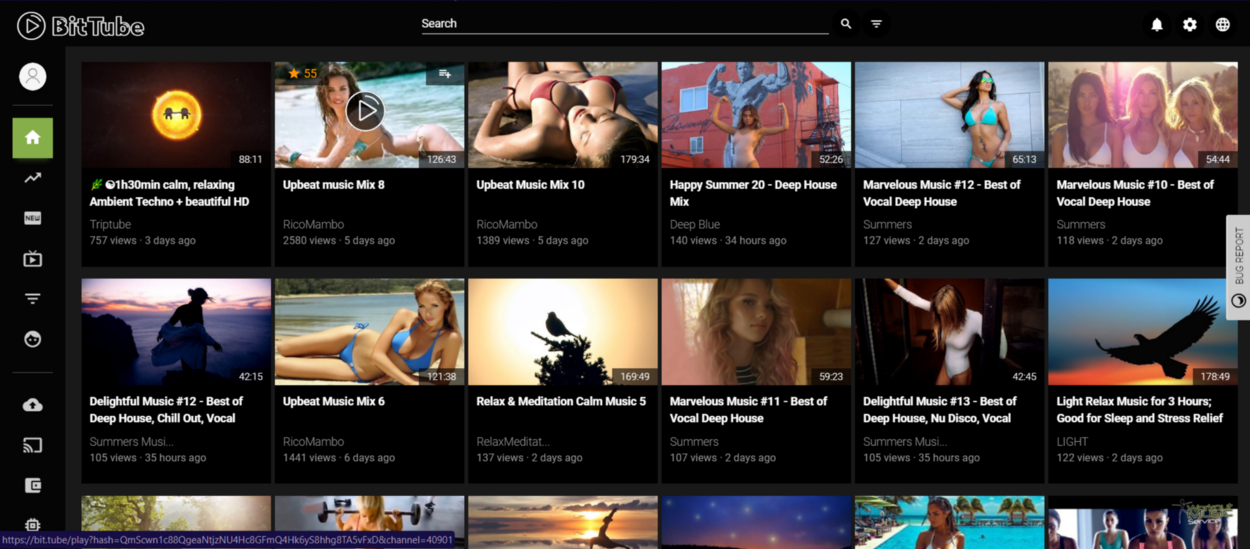The image size is (1250, 549).
Task: Open the RelaxMeditat... channel link
Action: point(513,442)
